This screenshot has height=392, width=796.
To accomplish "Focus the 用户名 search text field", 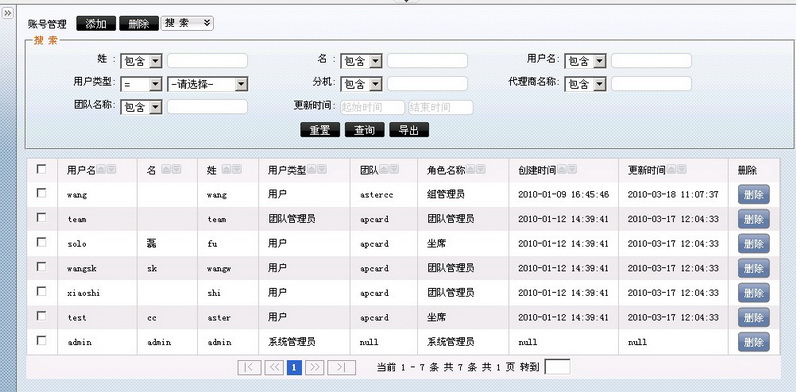I will (x=651, y=61).
